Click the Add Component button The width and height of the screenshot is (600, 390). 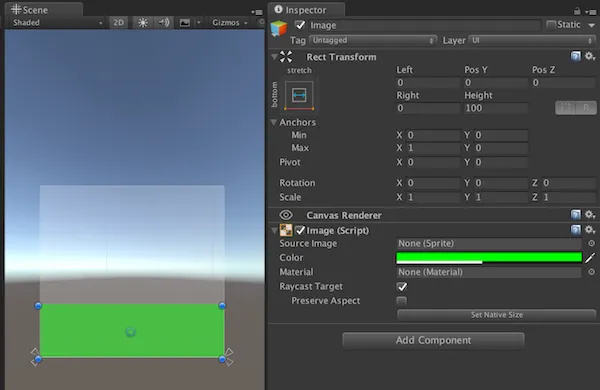pyautogui.click(x=433, y=340)
